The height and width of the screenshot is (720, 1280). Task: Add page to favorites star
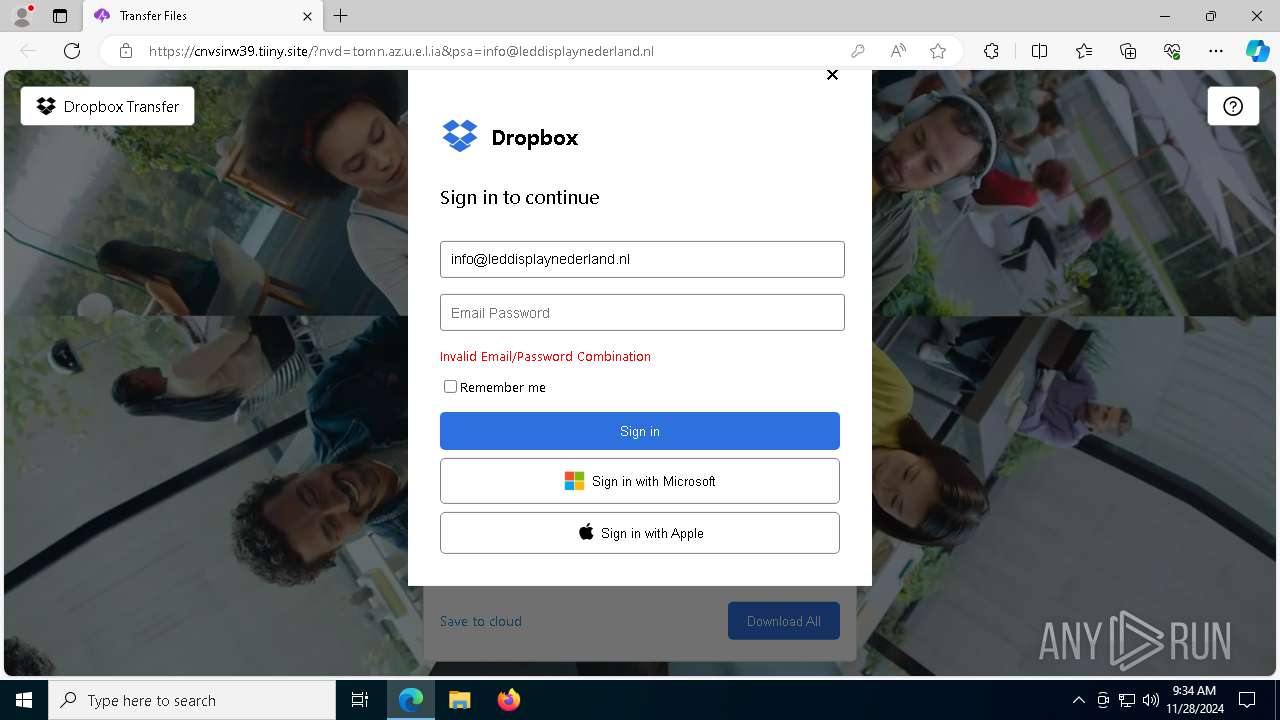point(938,51)
